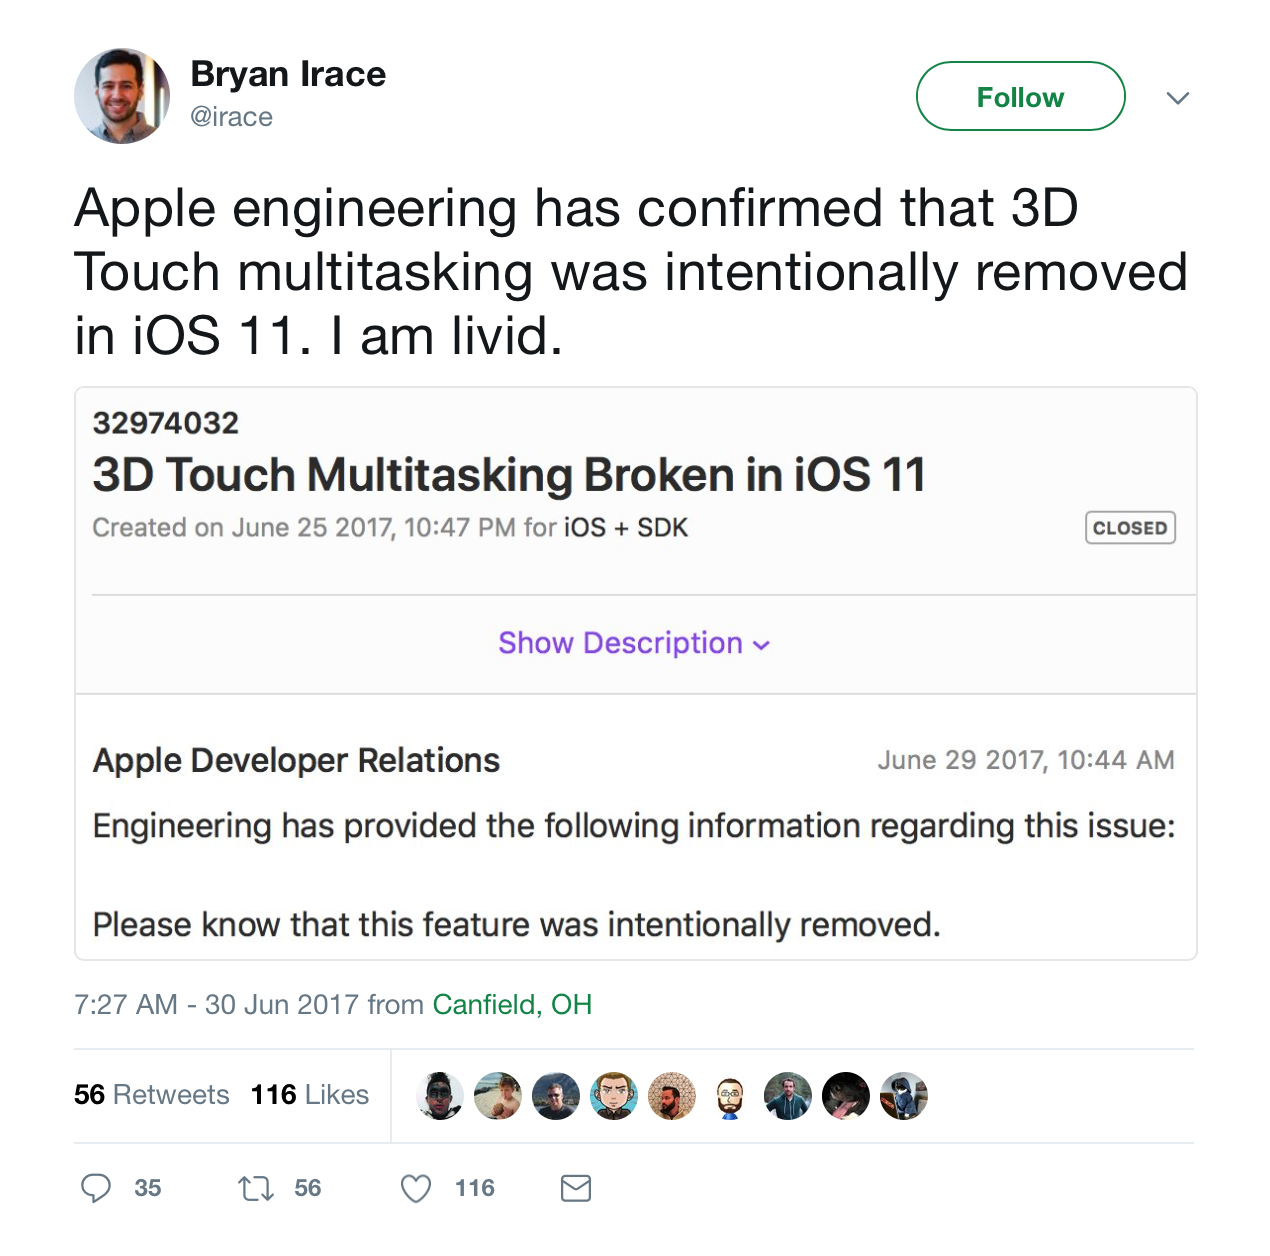Viewport: 1270px width, 1256px height.
Task: Click the envelope direct message icon
Action: click(576, 1188)
